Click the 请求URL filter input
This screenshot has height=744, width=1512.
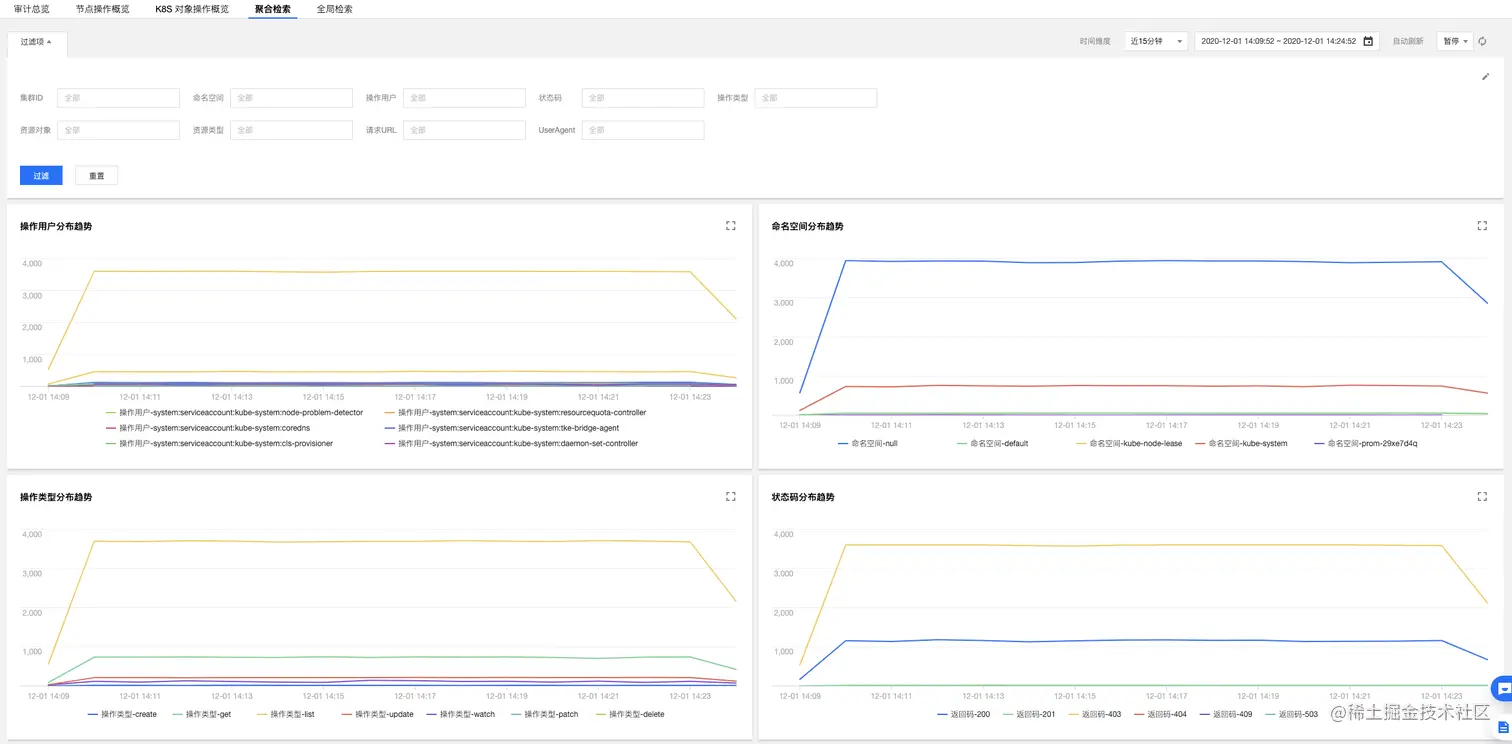pyautogui.click(x=464, y=130)
